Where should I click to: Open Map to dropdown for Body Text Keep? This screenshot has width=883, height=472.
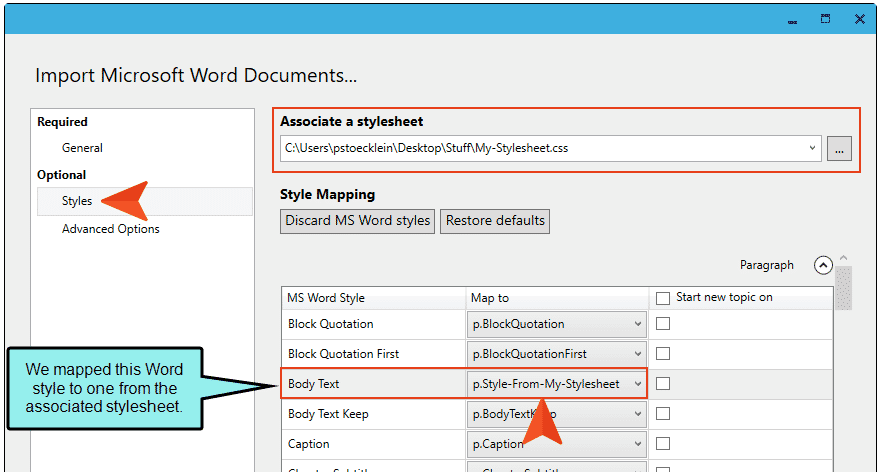[556, 414]
